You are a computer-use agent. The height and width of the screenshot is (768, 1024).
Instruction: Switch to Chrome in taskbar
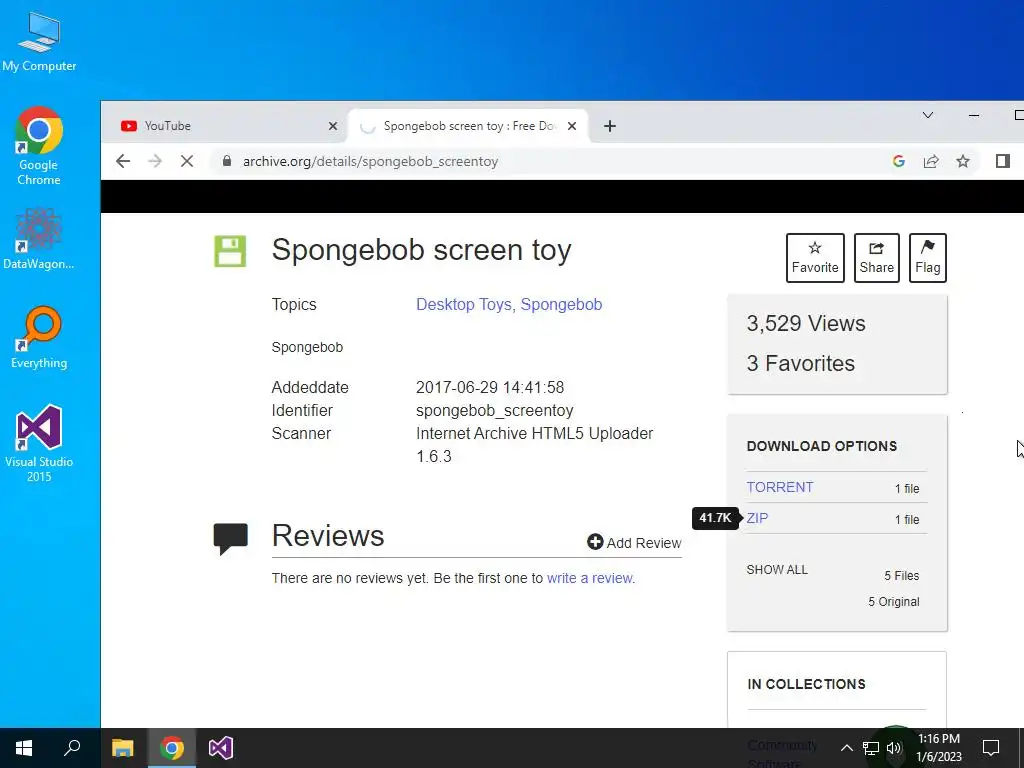coord(172,748)
